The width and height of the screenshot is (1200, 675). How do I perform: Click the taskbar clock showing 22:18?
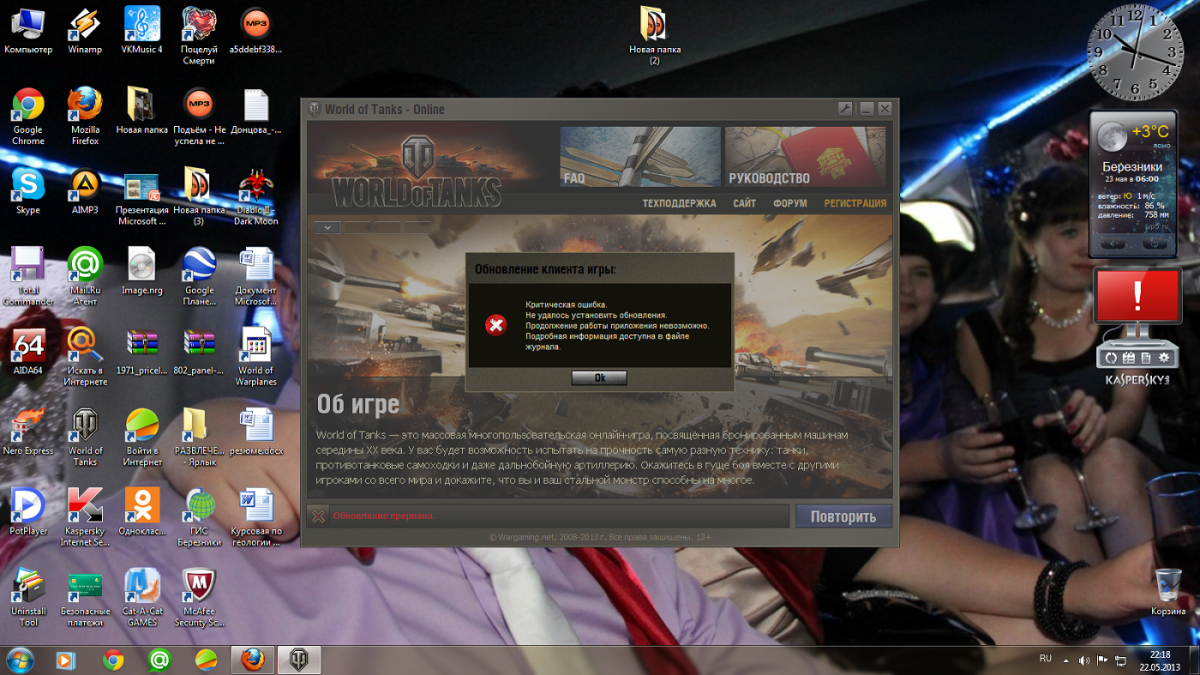pos(1160,660)
